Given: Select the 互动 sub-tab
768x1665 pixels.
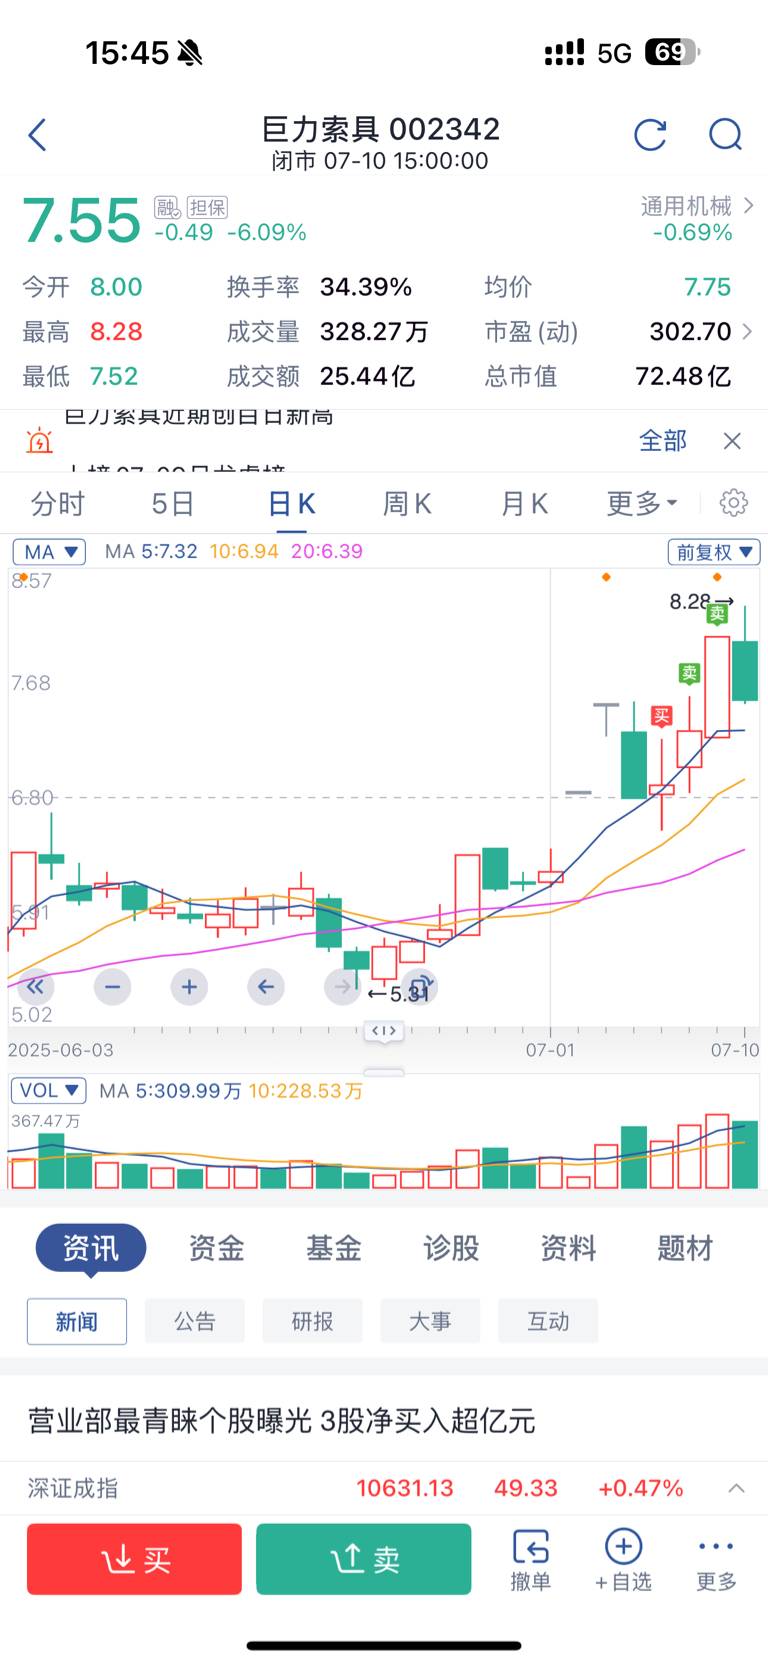Looking at the screenshot, I should point(548,1321).
